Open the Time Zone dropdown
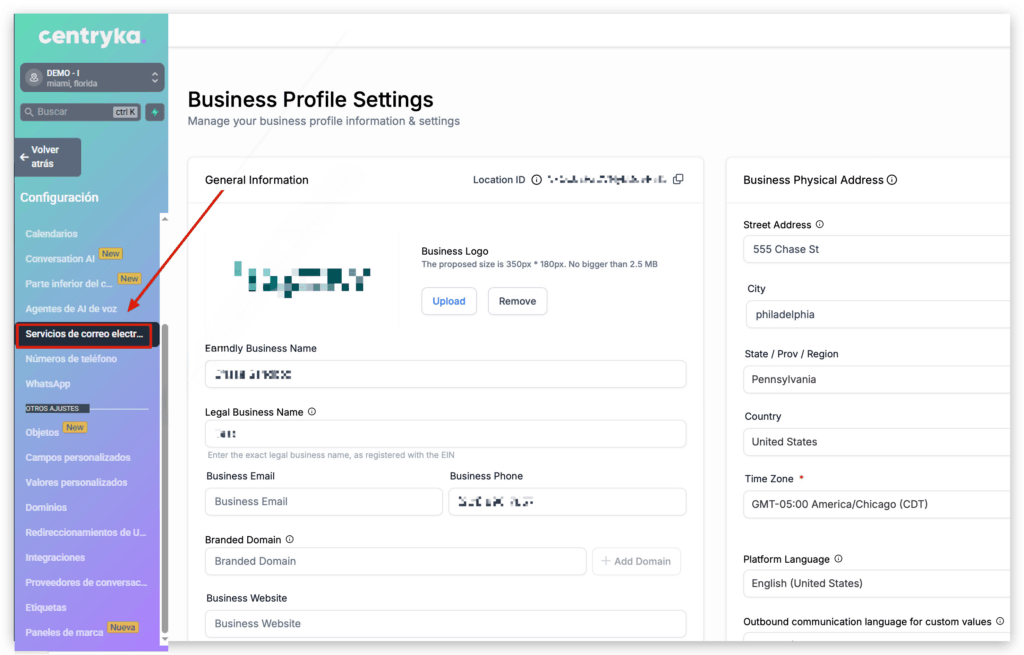The image size is (1024, 655). coord(880,504)
